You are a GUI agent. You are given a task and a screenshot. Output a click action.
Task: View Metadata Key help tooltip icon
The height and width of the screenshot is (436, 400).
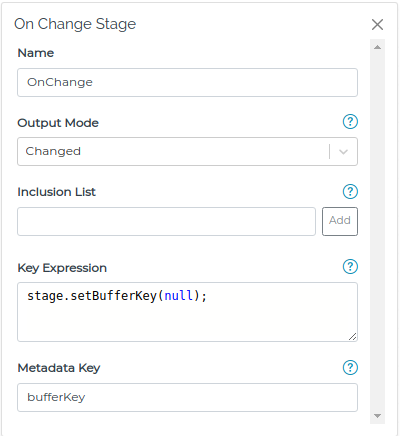(x=350, y=368)
